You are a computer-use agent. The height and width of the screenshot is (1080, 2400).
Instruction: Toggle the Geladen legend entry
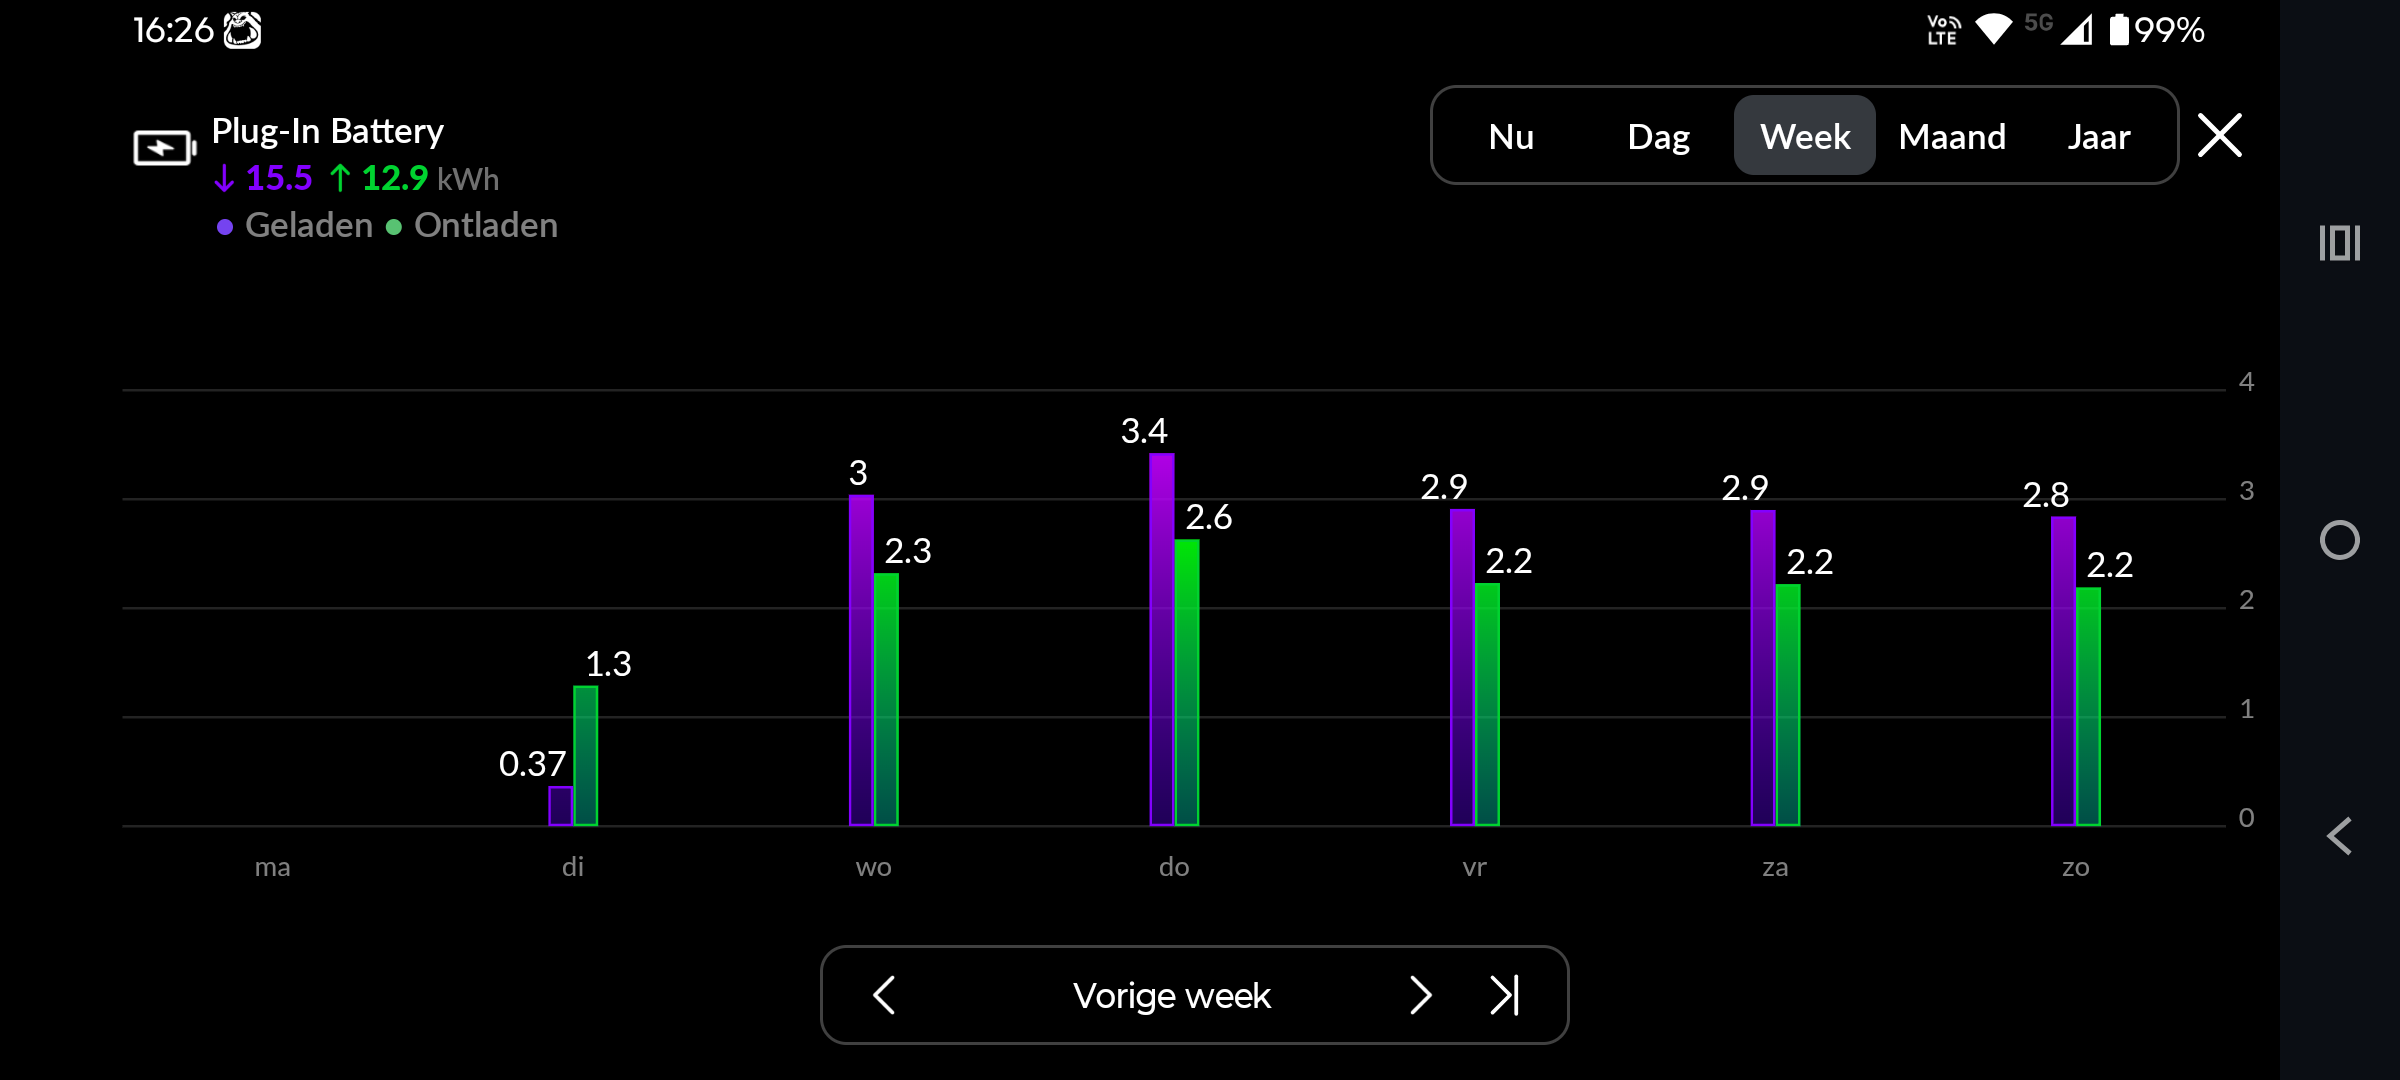[293, 225]
